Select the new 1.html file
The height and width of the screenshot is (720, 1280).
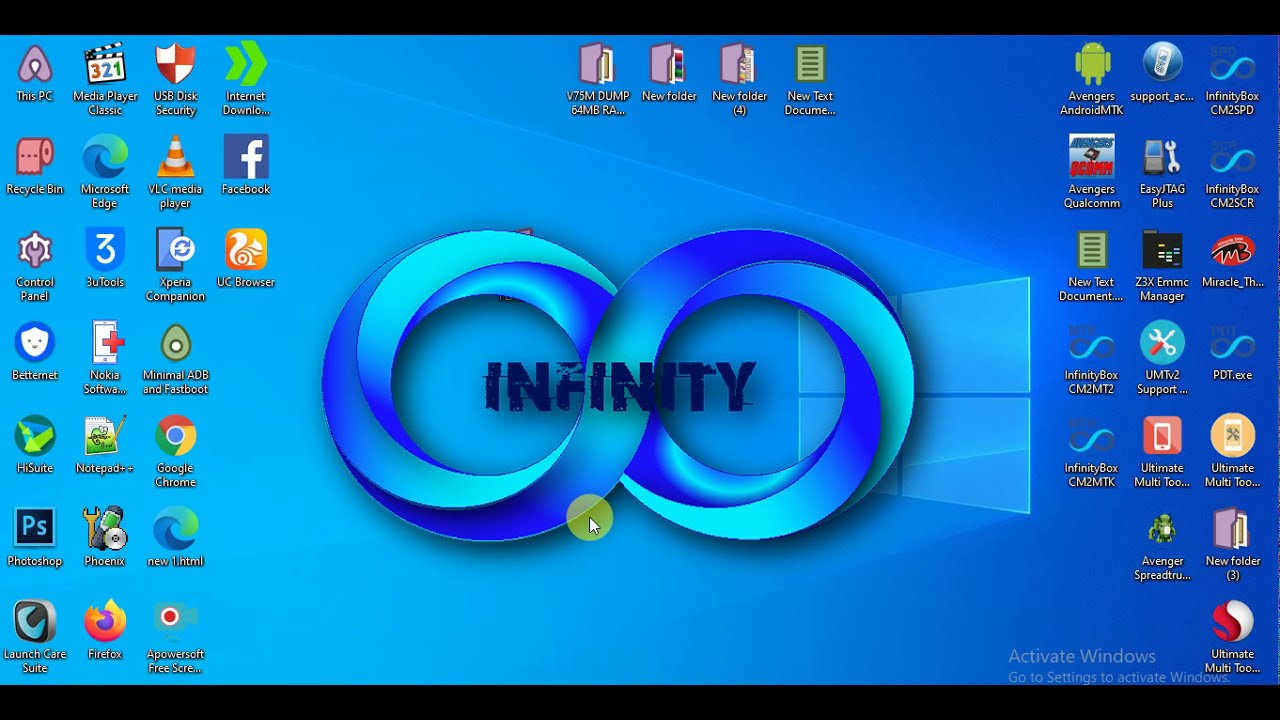175,538
